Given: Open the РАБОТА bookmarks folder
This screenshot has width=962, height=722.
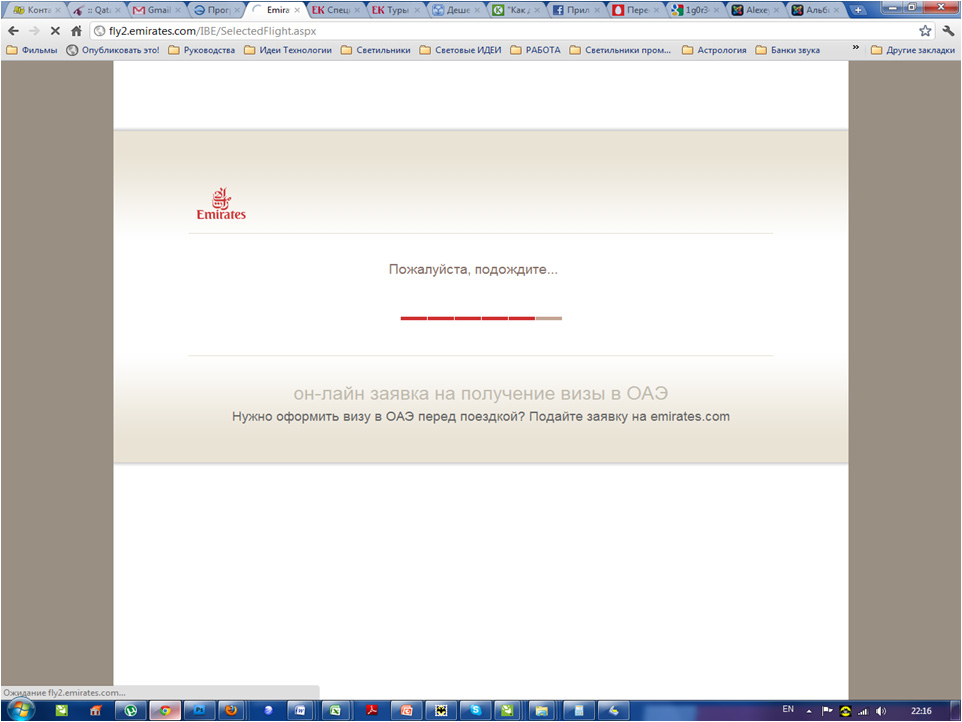Looking at the screenshot, I should pyautogui.click(x=535, y=50).
